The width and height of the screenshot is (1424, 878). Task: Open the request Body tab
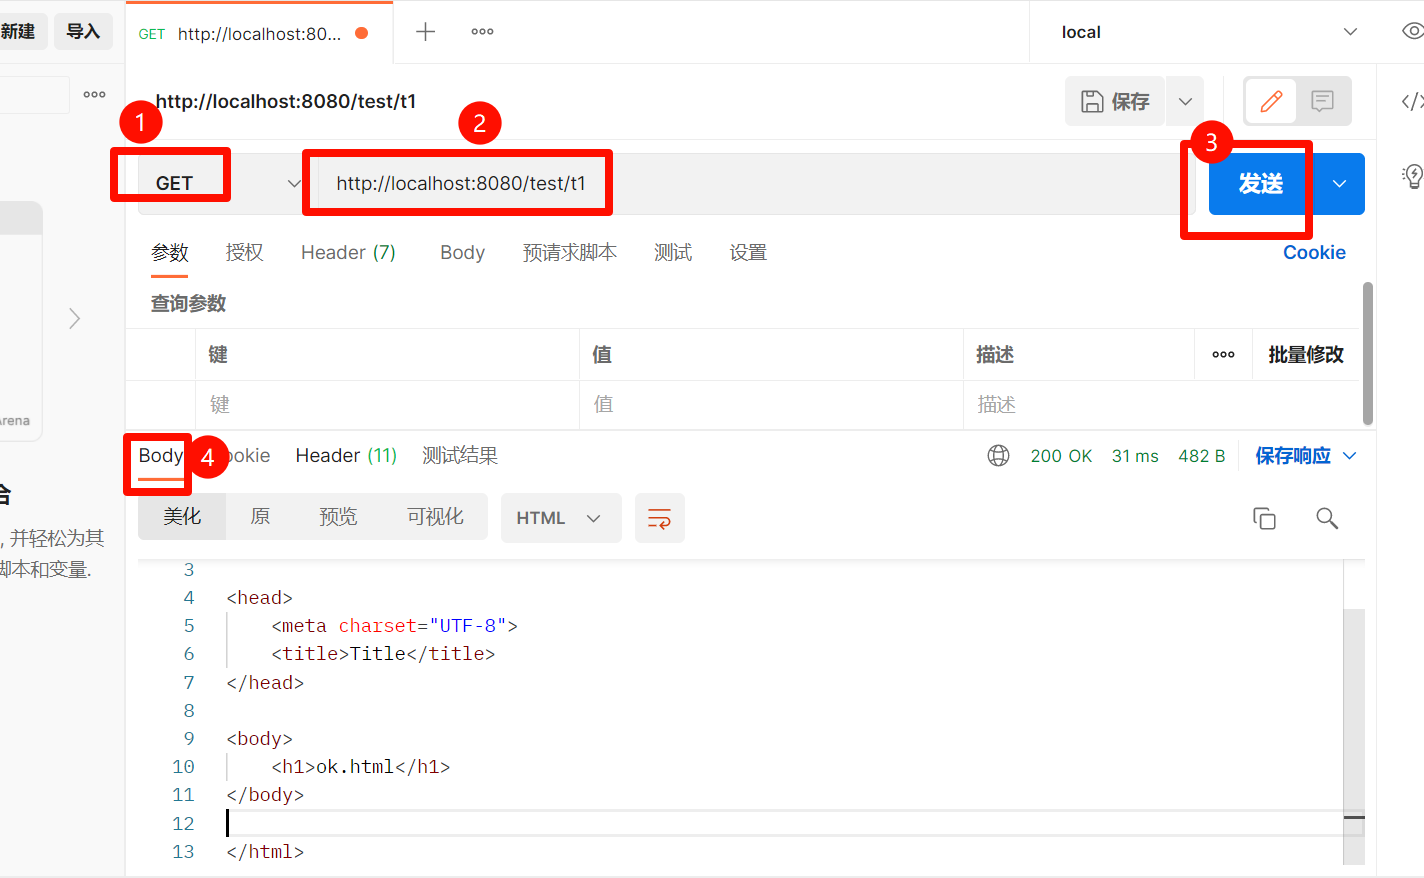(462, 253)
